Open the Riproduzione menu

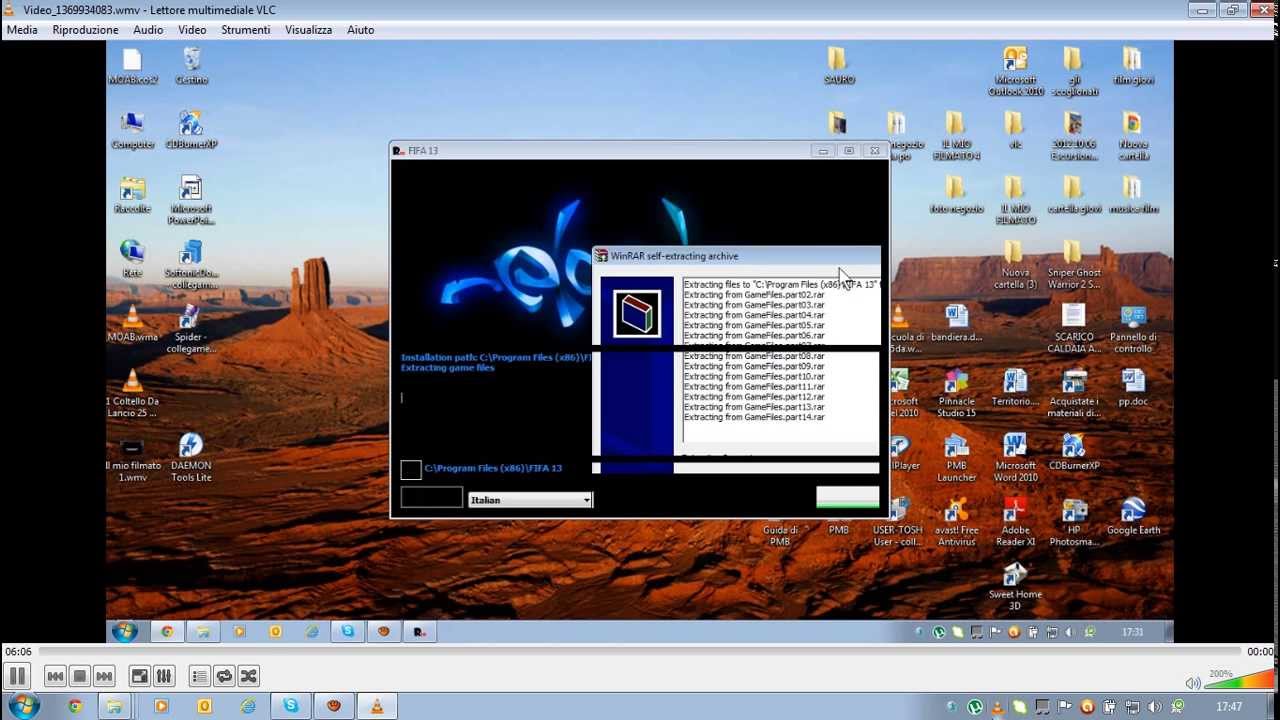pos(85,30)
